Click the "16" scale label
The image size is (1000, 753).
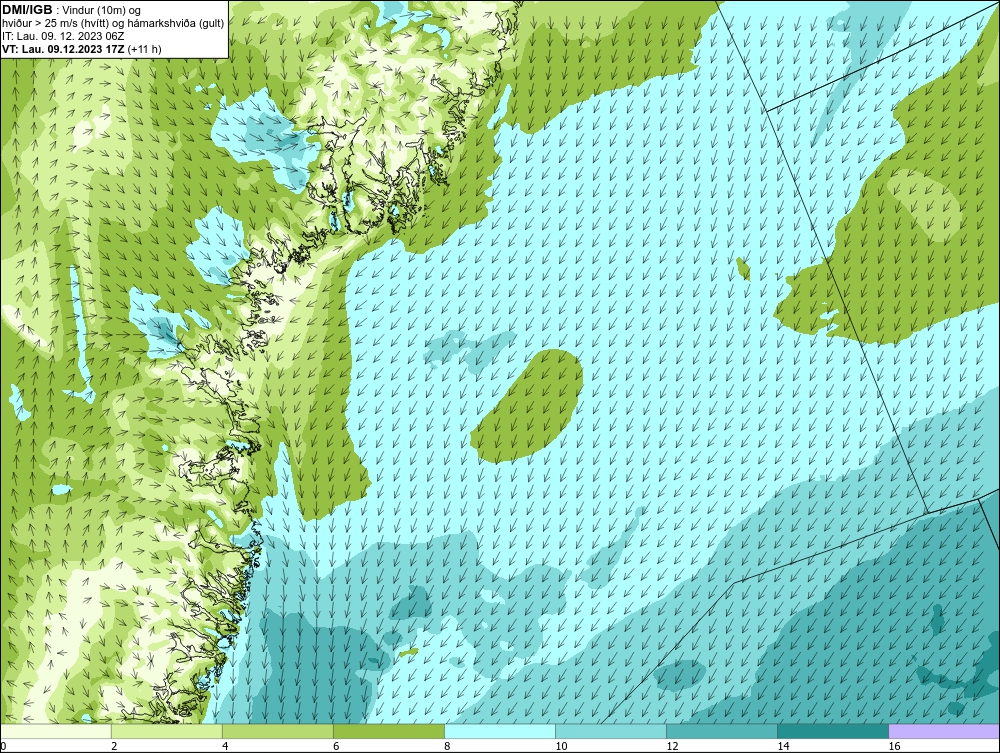893,746
